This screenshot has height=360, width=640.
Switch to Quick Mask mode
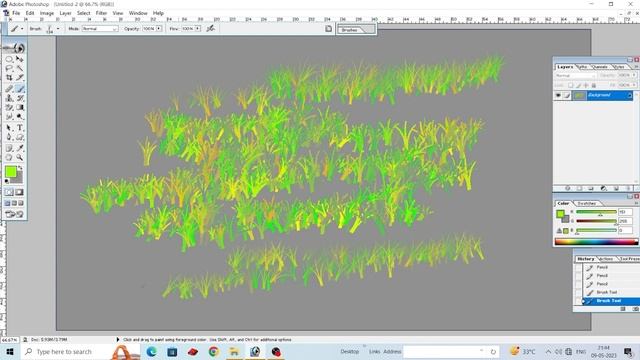click(19, 192)
